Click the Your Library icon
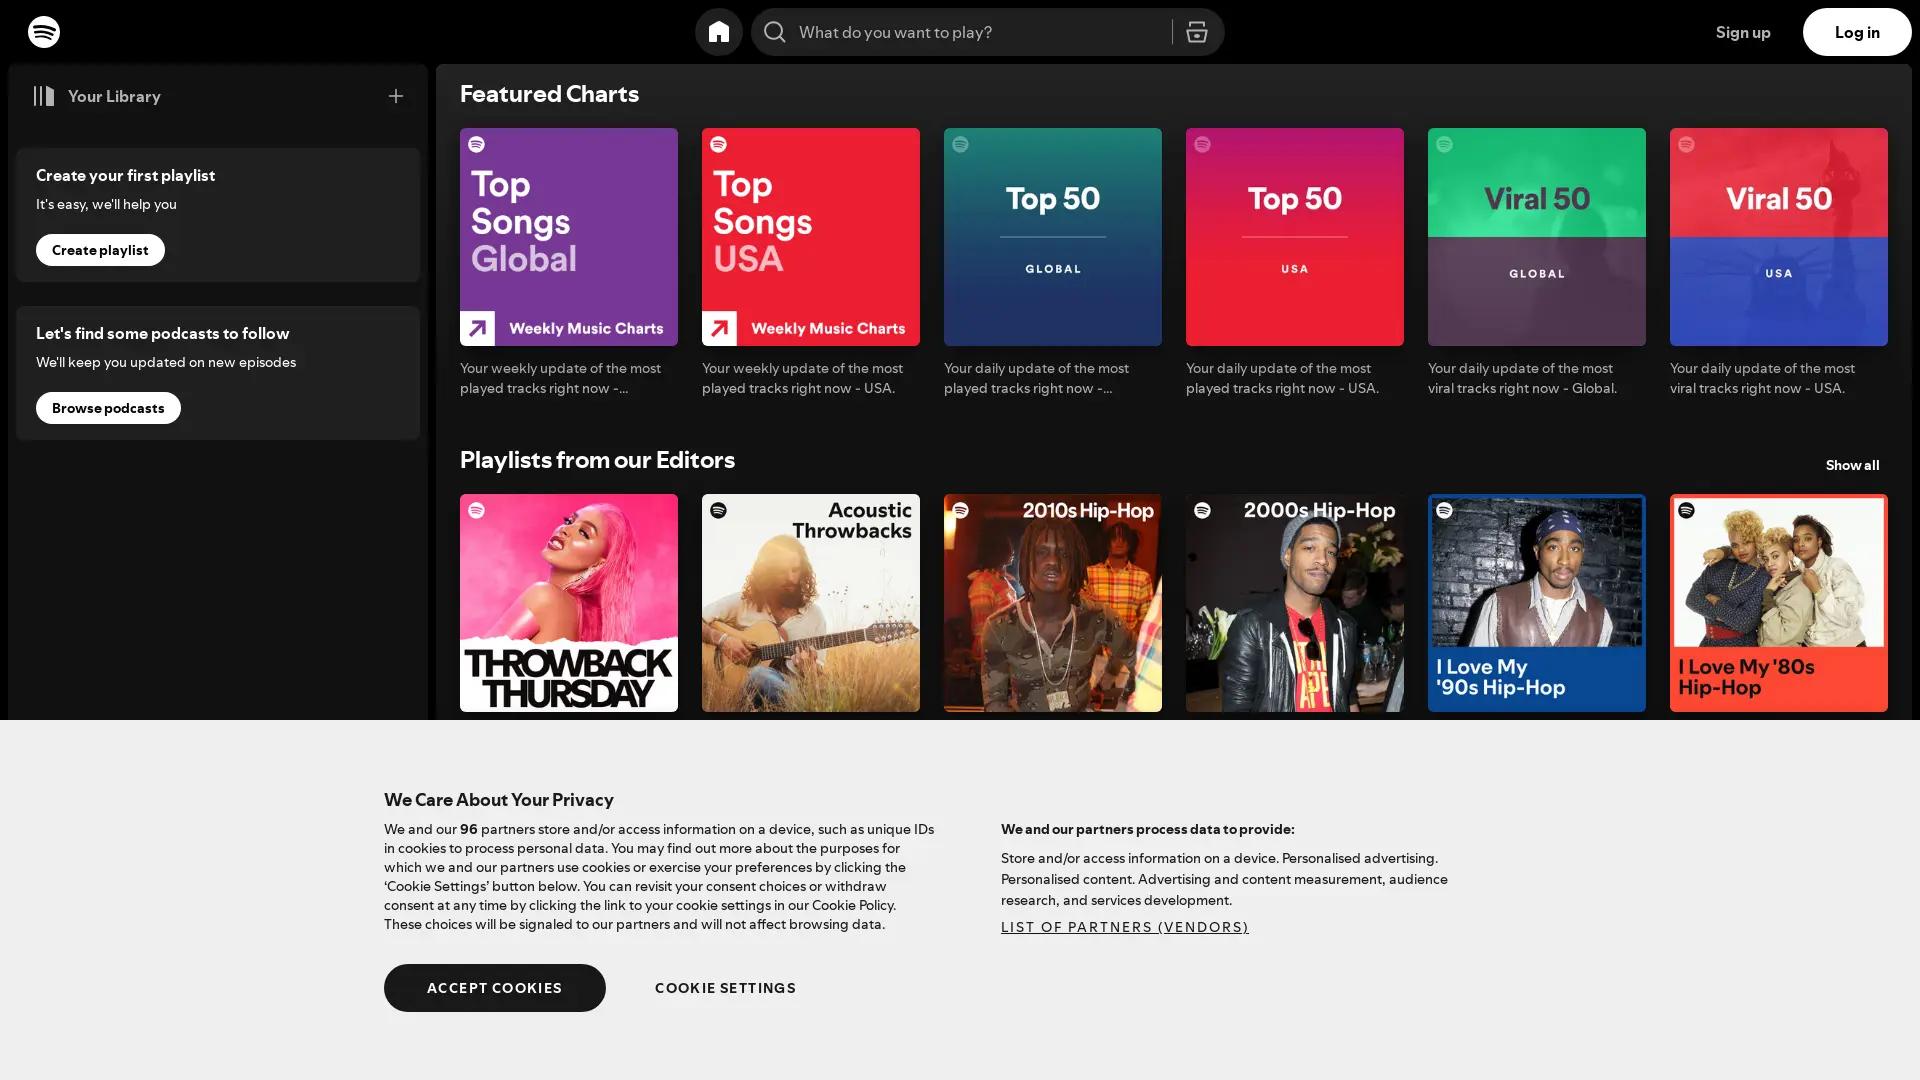Screen dimensions: 1920x1080 43,96
